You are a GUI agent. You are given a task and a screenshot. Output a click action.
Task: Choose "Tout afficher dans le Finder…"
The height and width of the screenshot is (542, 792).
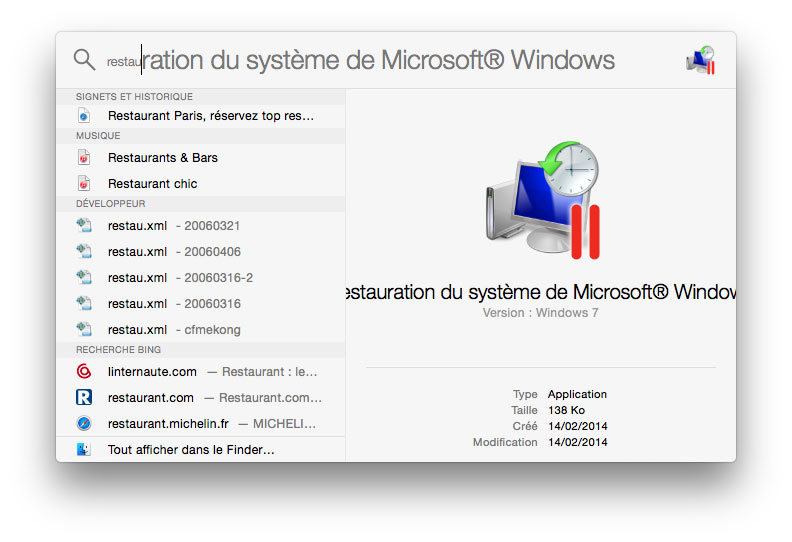pos(201,450)
